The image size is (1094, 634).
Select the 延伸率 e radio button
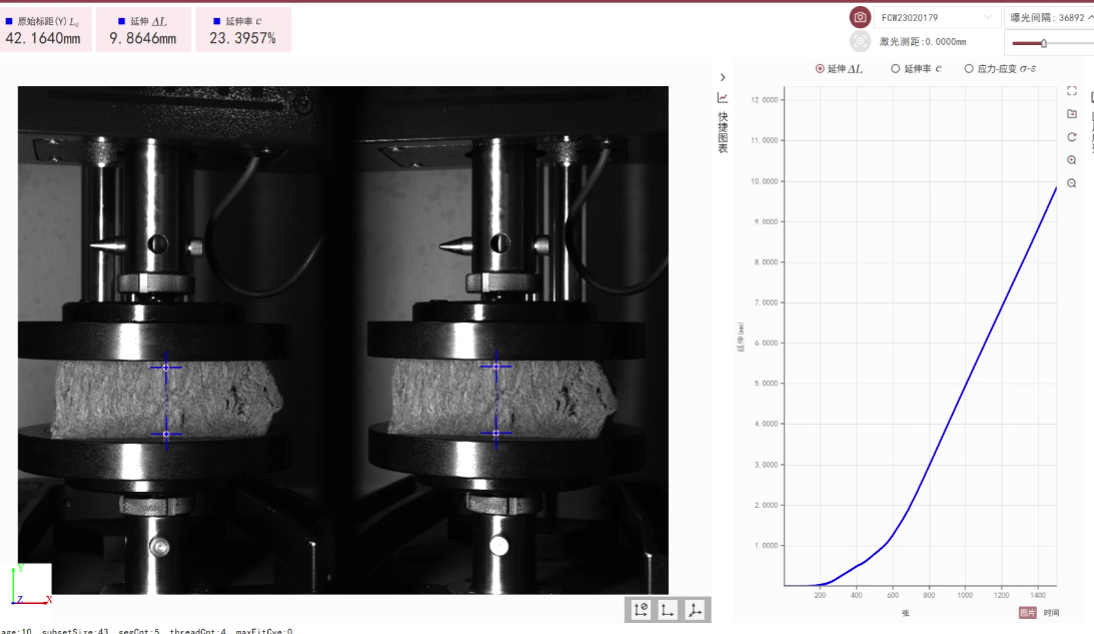pyautogui.click(x=895, y=69)
